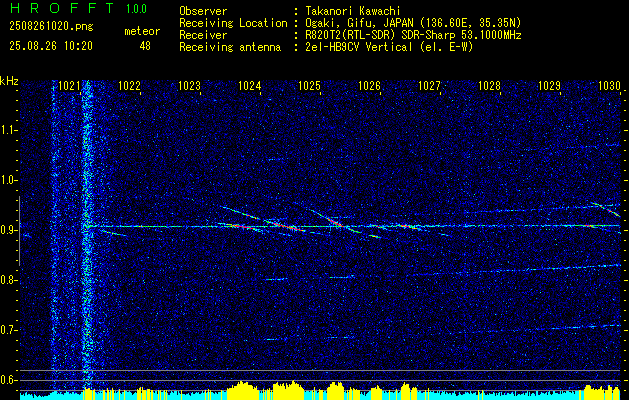
Task: Click the Receiver label
Action: [x=203, y=35]
